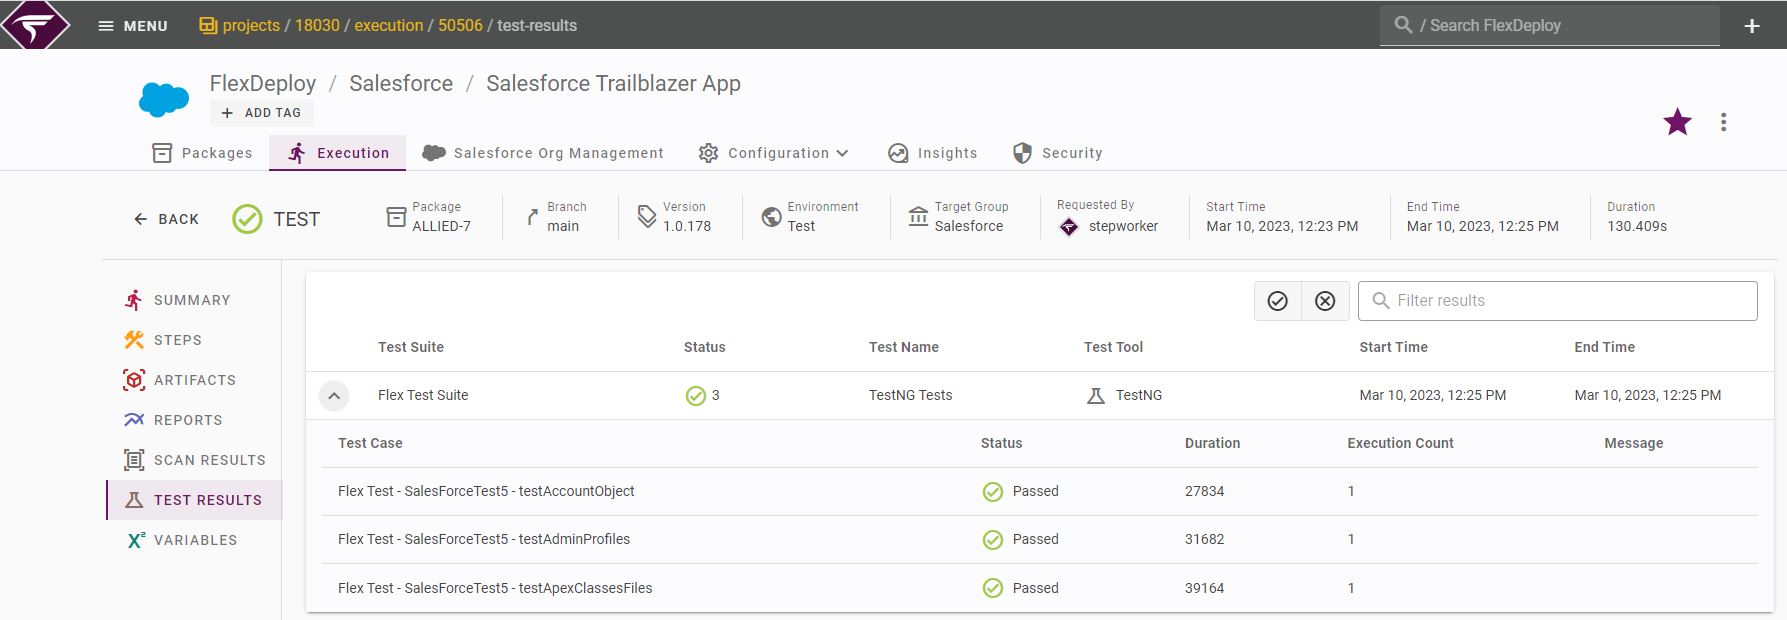This screenshot has width=1787, height=620.
Task: Sort by Start Time column header
Action: coord(1393,347)
